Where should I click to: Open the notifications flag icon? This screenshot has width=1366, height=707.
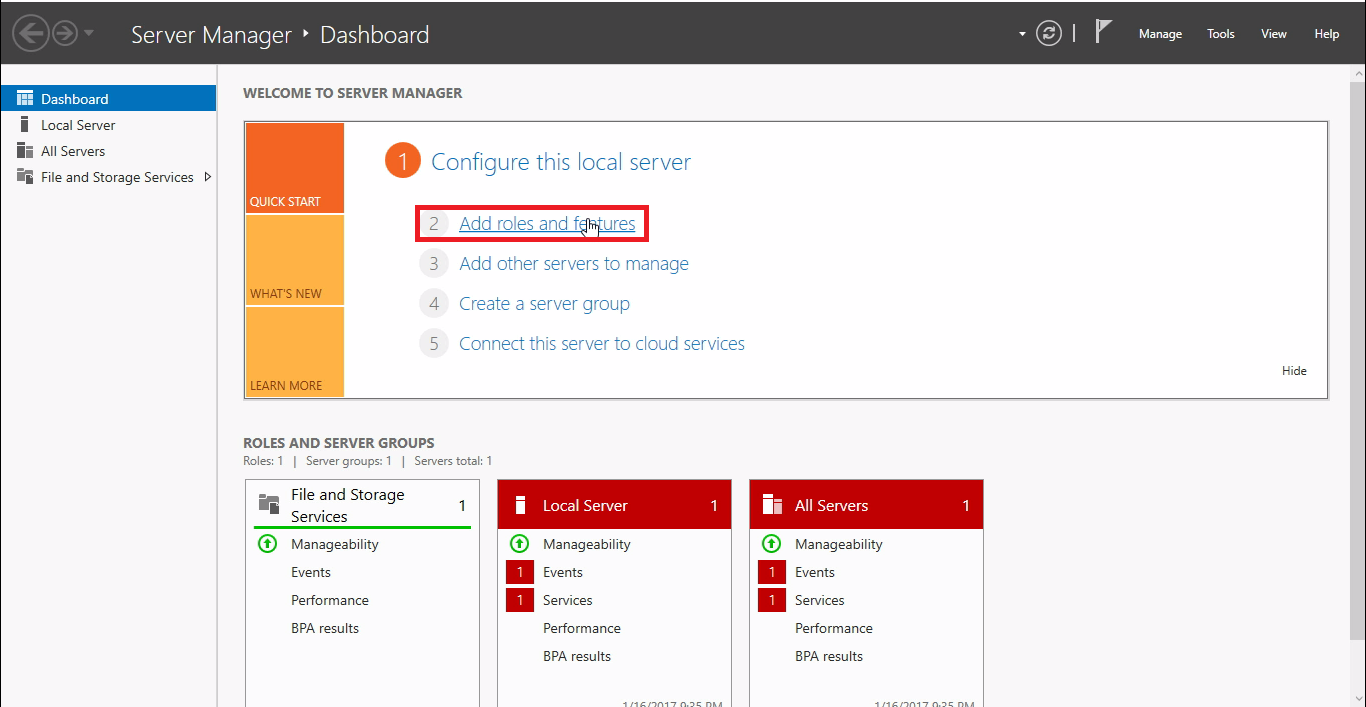pyautogui.click(x=1103, y=32)
